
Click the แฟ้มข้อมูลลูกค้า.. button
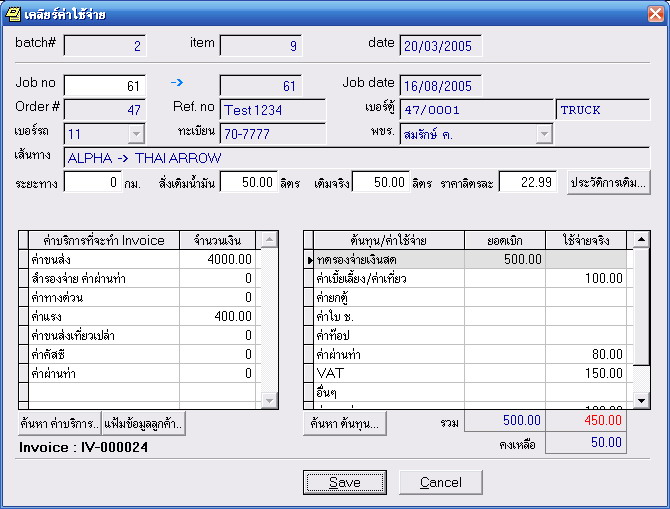(x=144, y=424)
